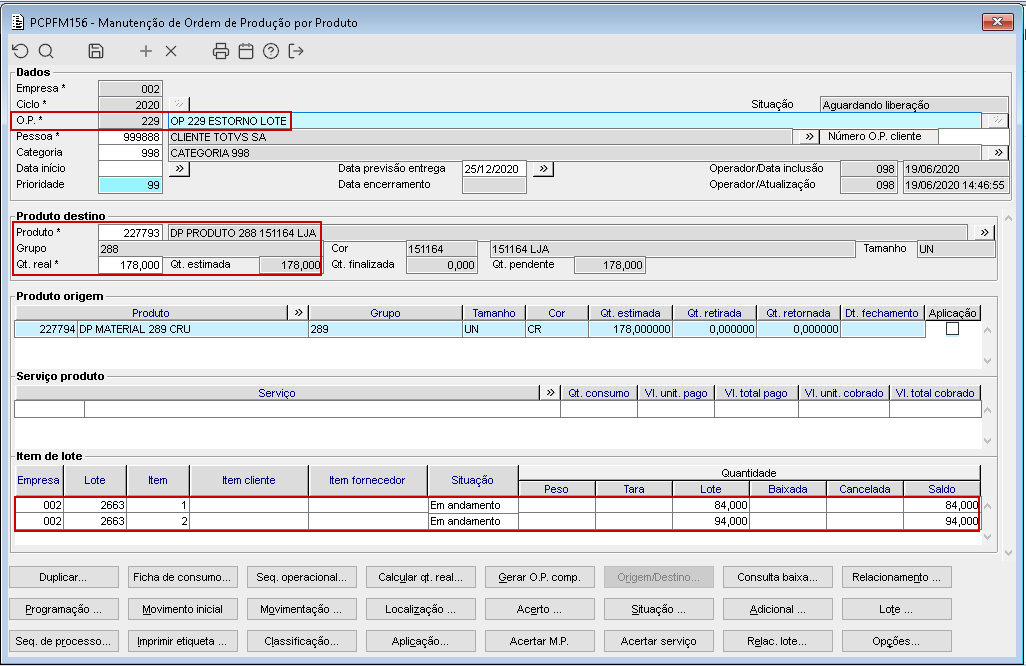Image resolution: width=1026 pixels, height=666 pixels.
Task: Open the search magnifier toolbar icon
Action: tap(46, 51)
